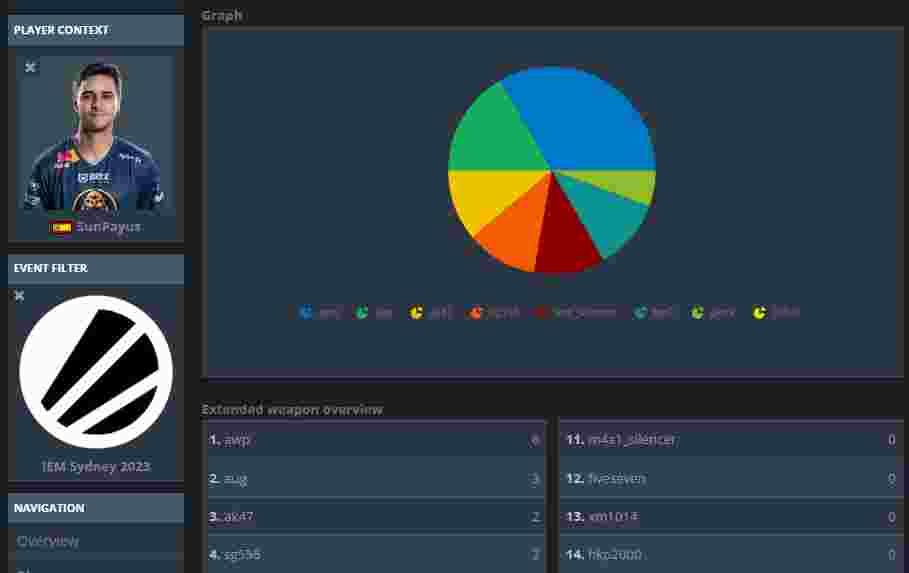Screen dimensions: 909x573
Task: Clear the IEM Sydney 2023 event filter
Action: pyautogui.click(x=19, y=295)
